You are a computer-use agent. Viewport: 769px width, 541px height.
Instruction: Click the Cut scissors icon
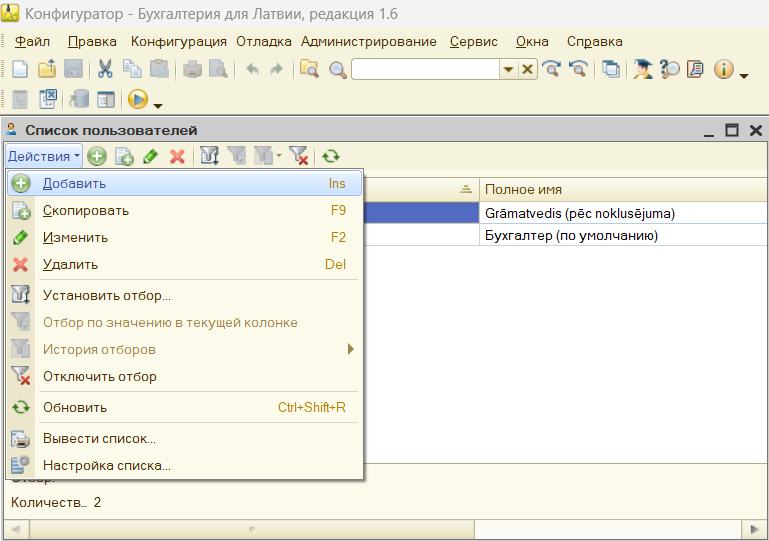click(104, 69)
